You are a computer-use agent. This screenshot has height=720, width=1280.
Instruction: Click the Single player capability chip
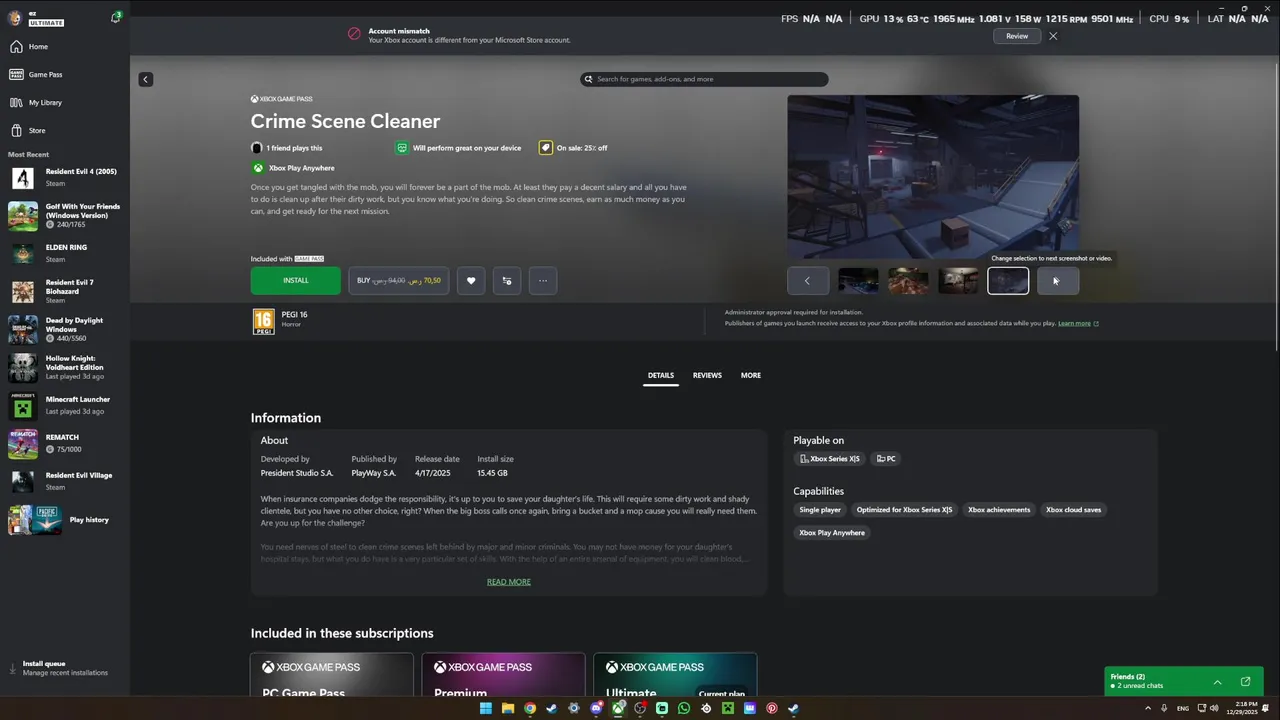820,510
